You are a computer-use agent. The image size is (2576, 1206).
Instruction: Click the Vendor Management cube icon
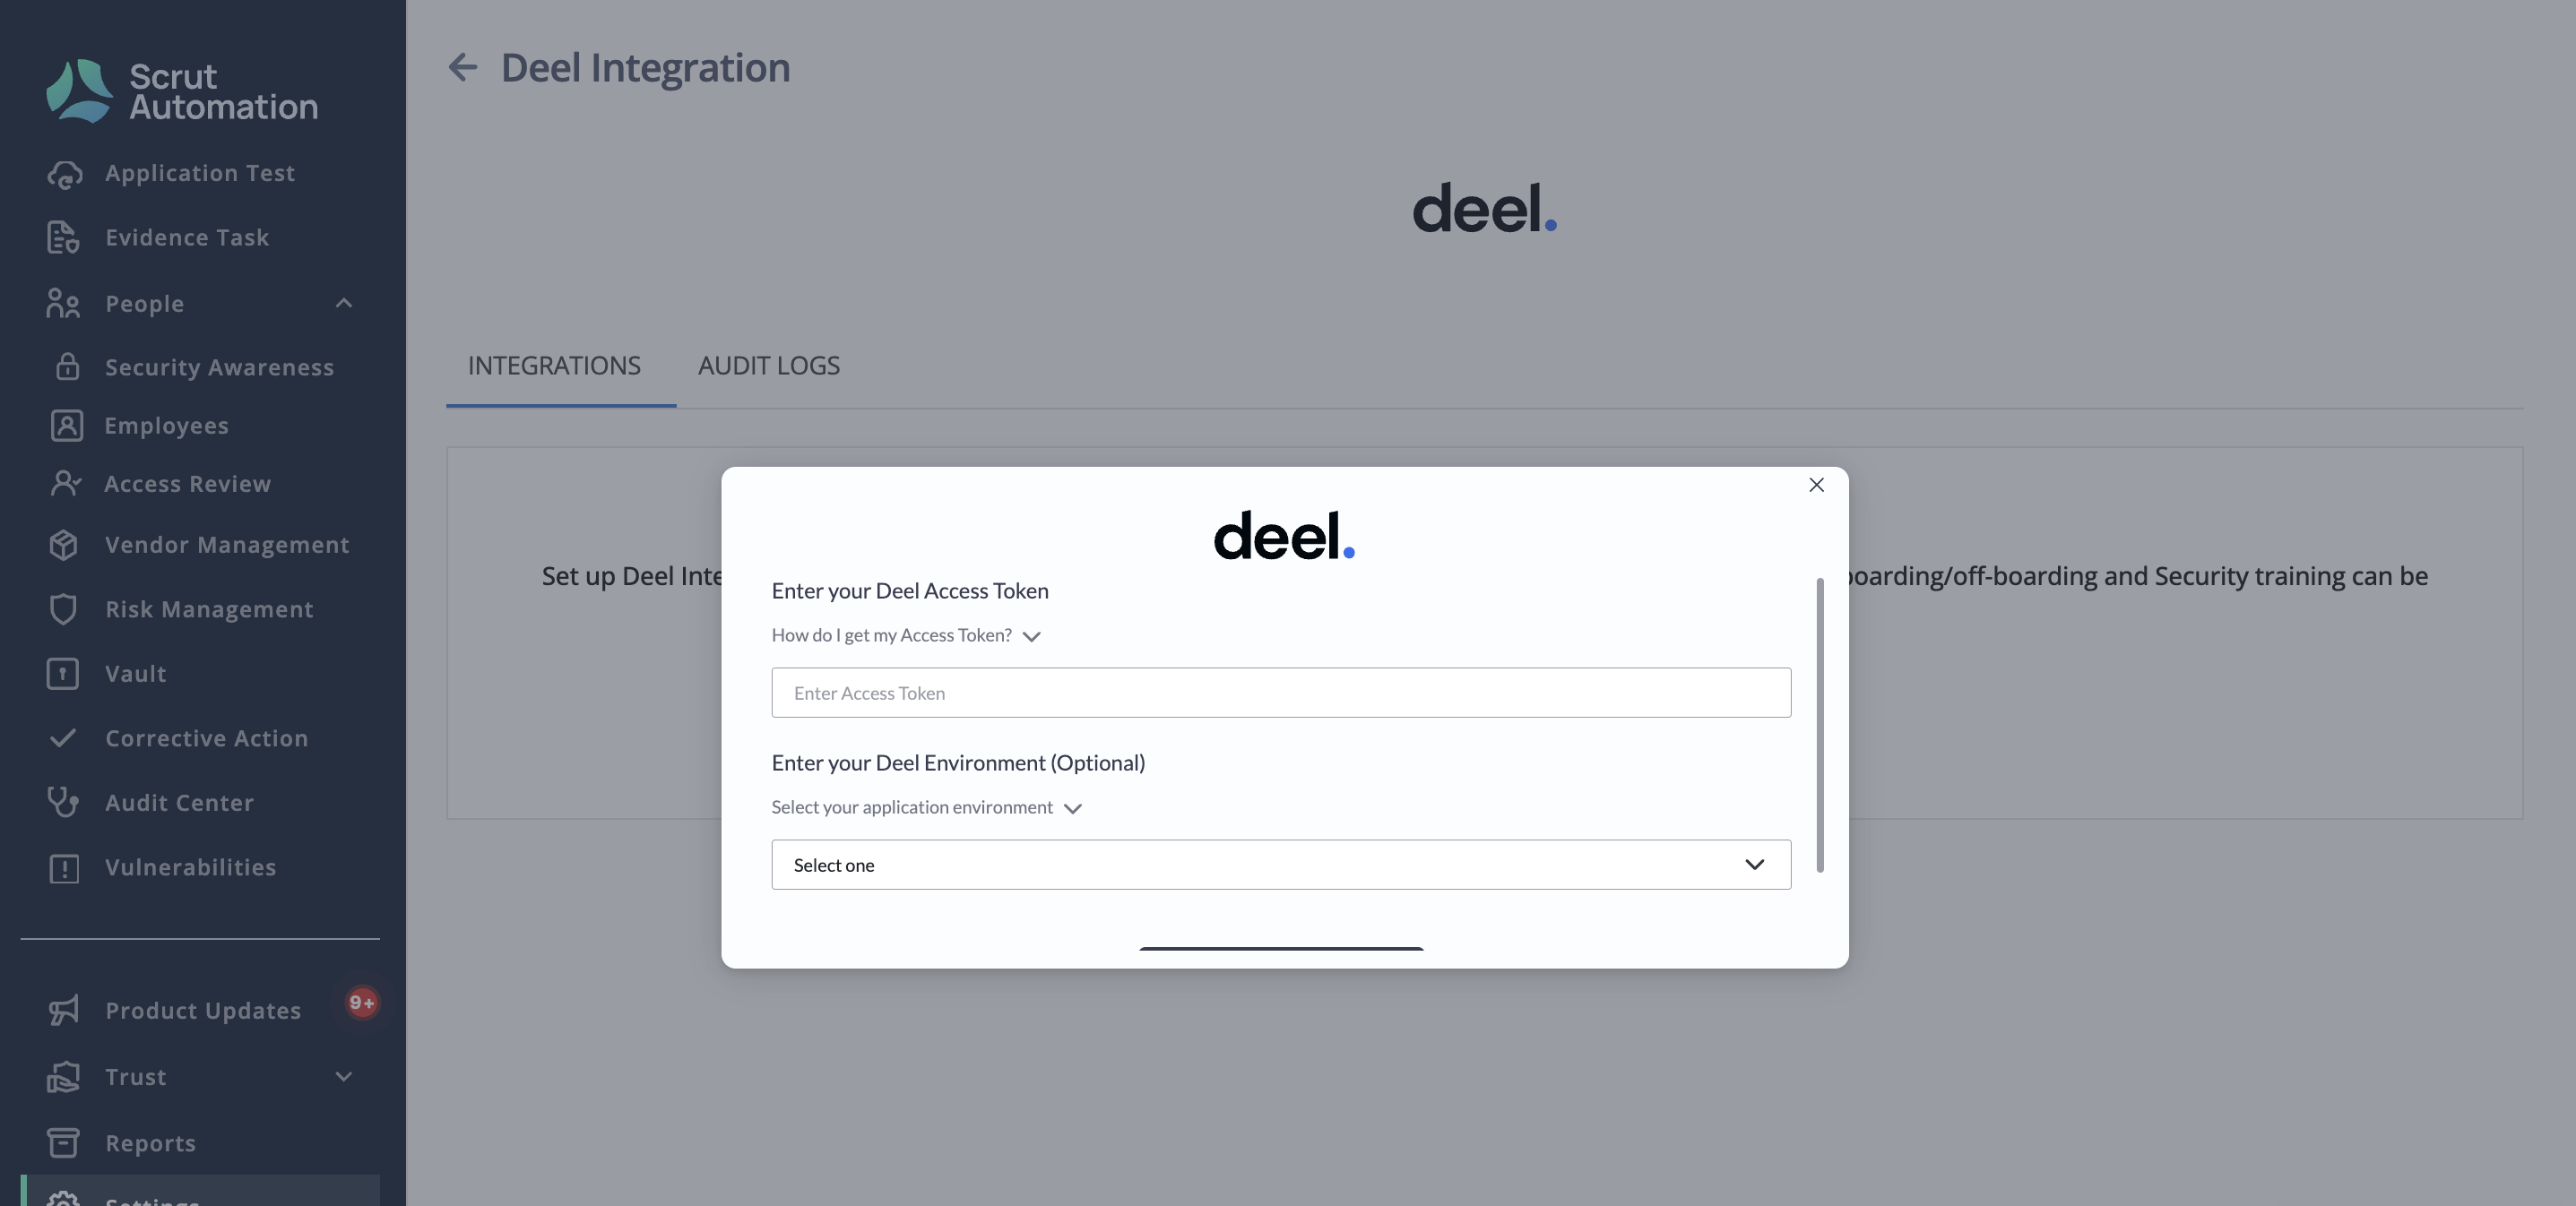(63, 545)
